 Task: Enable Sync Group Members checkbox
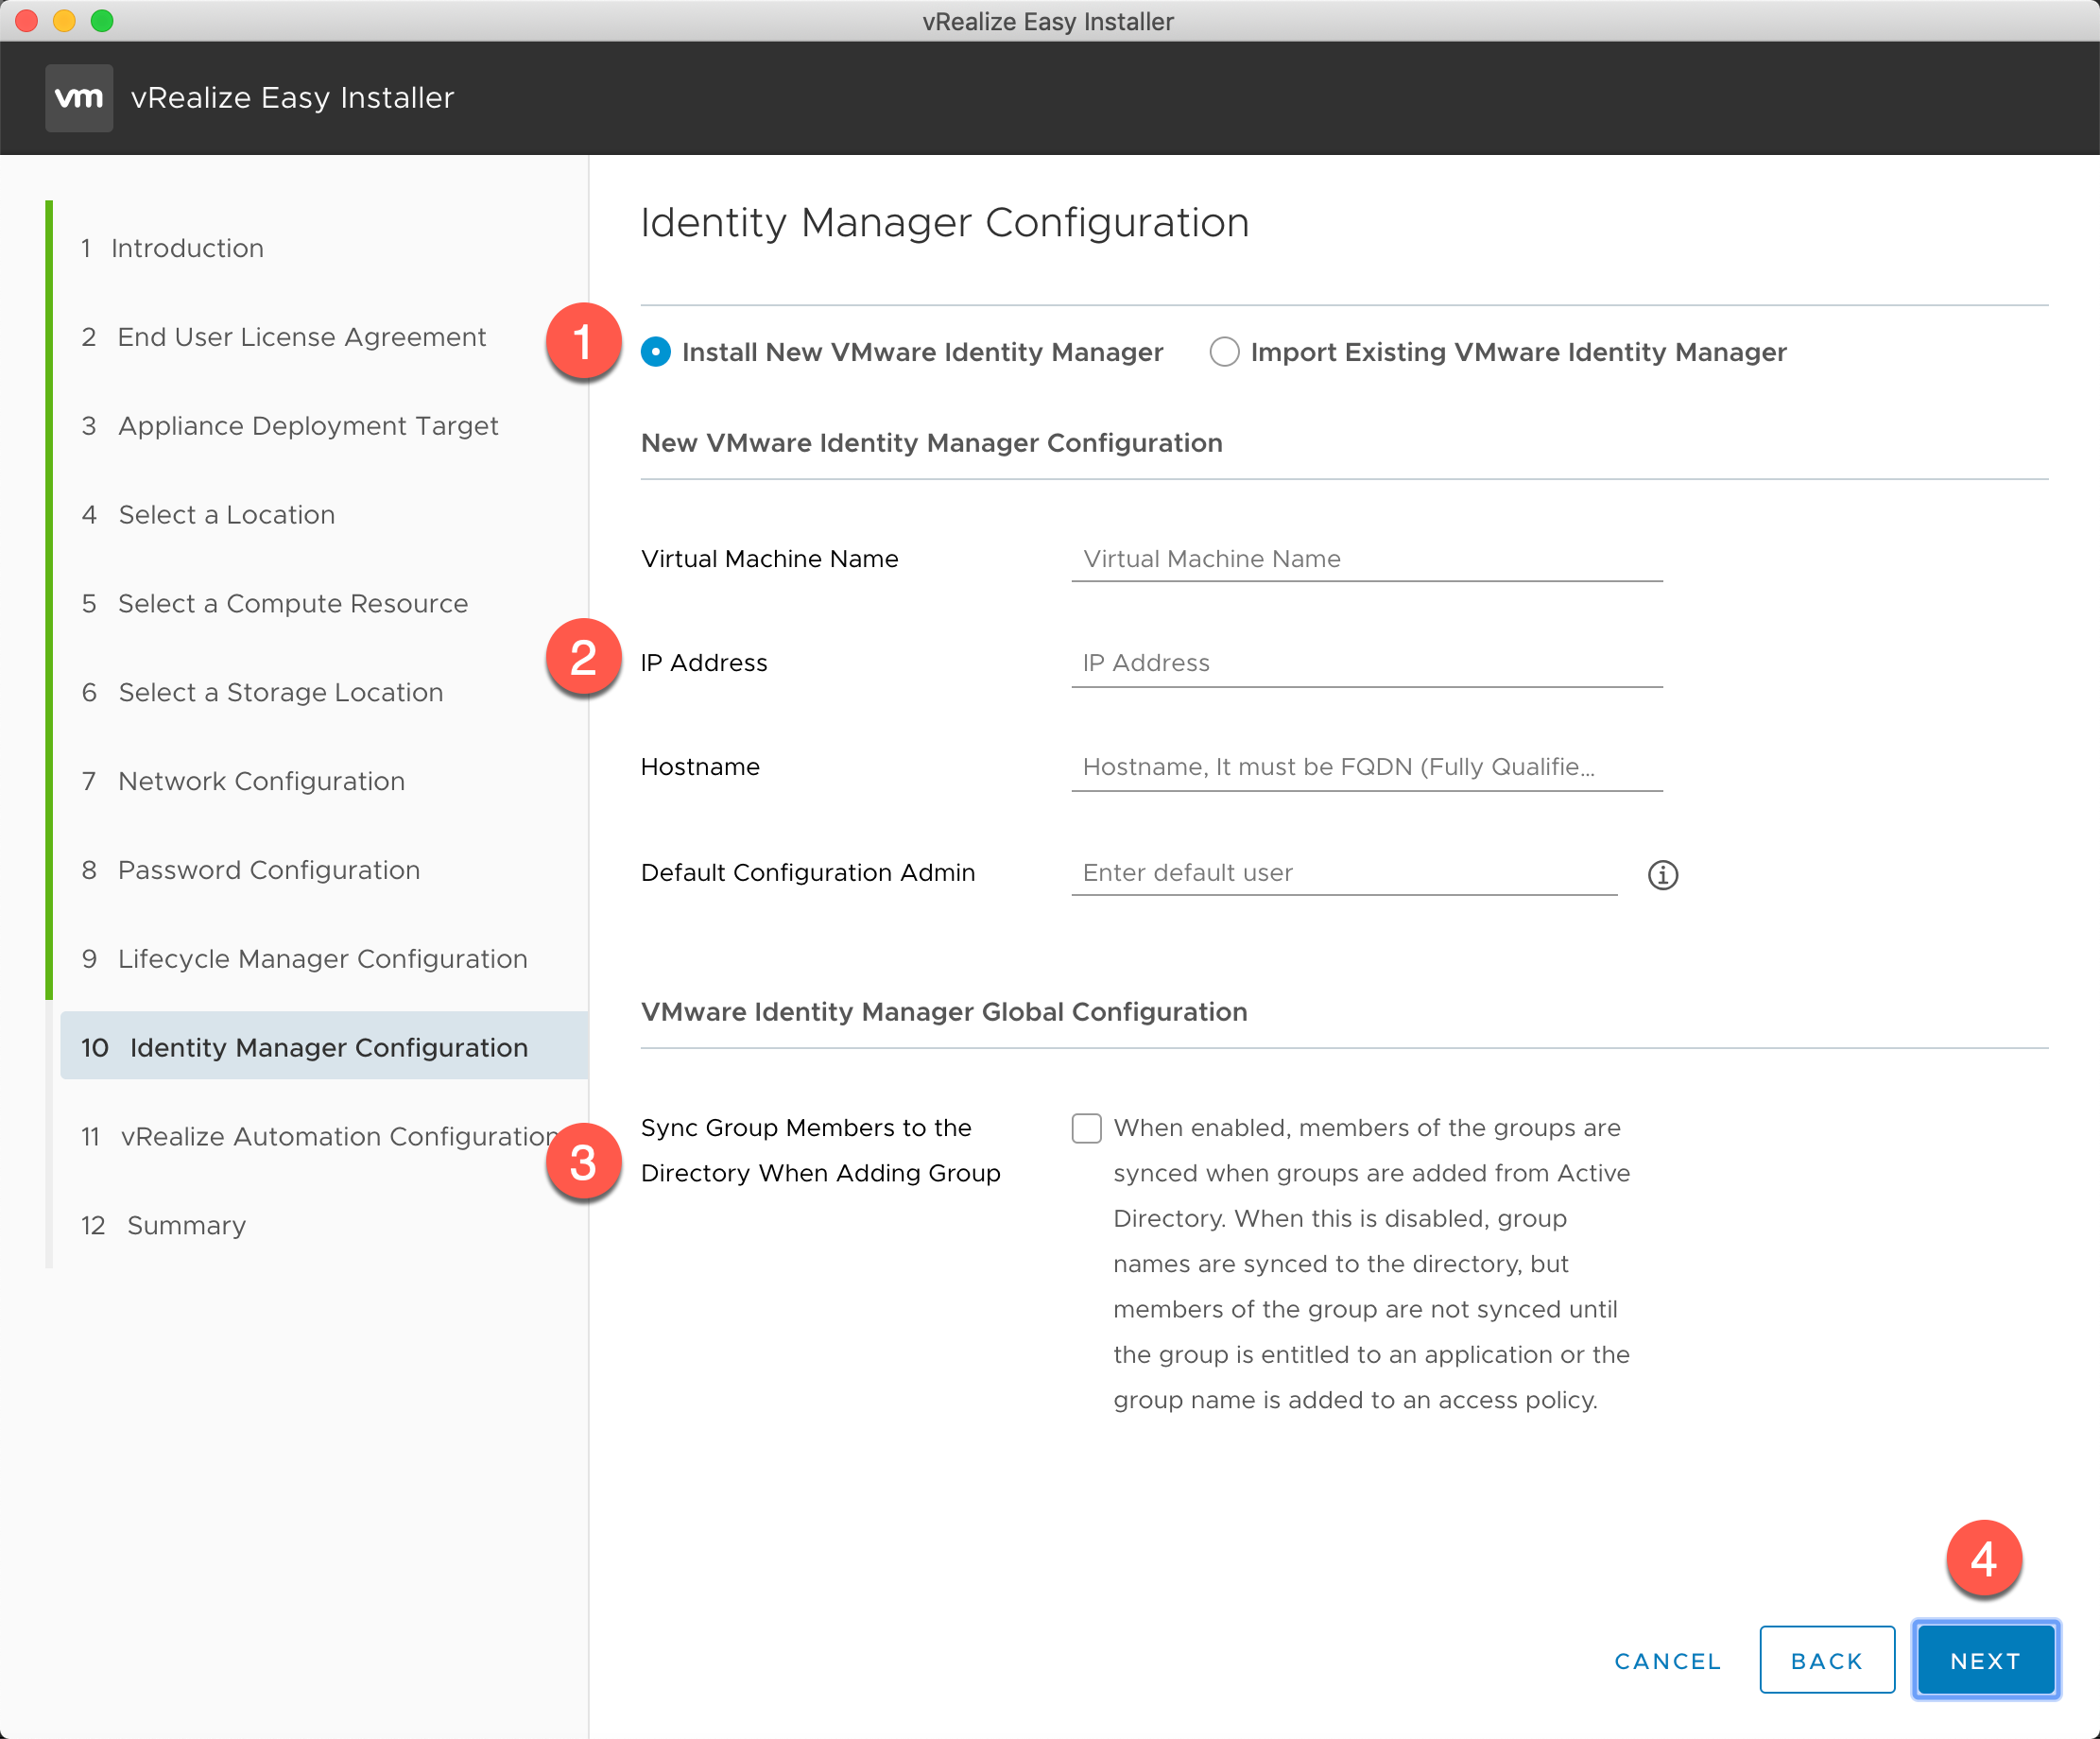(x=1086, y=1128)
